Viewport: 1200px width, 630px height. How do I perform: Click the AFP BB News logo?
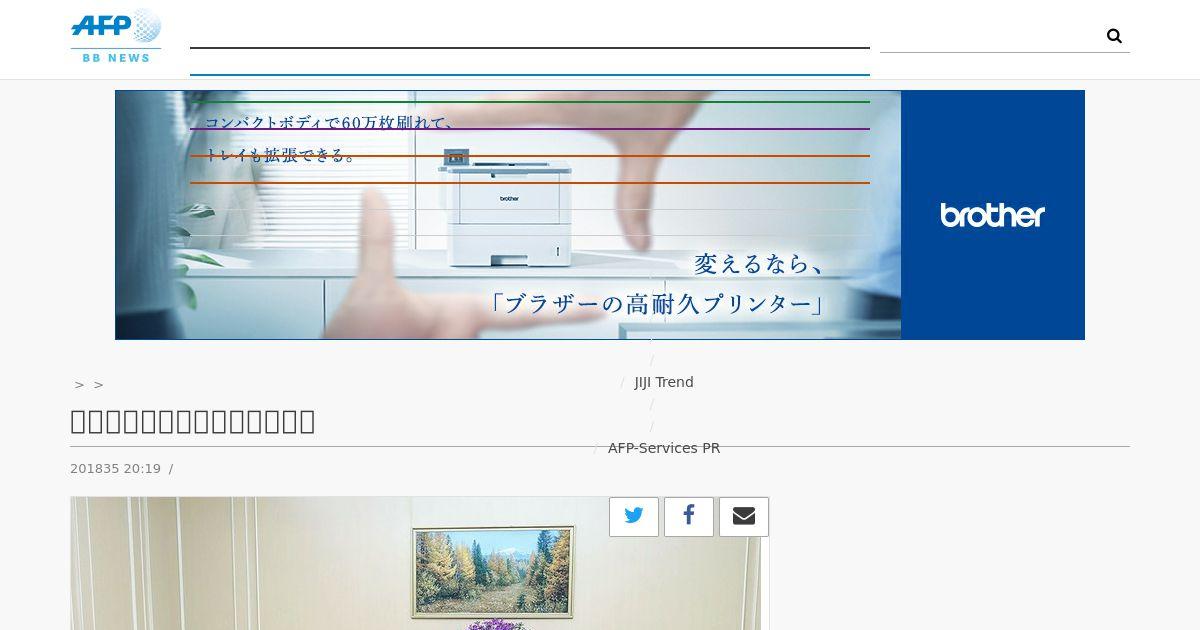coord(116,36)
